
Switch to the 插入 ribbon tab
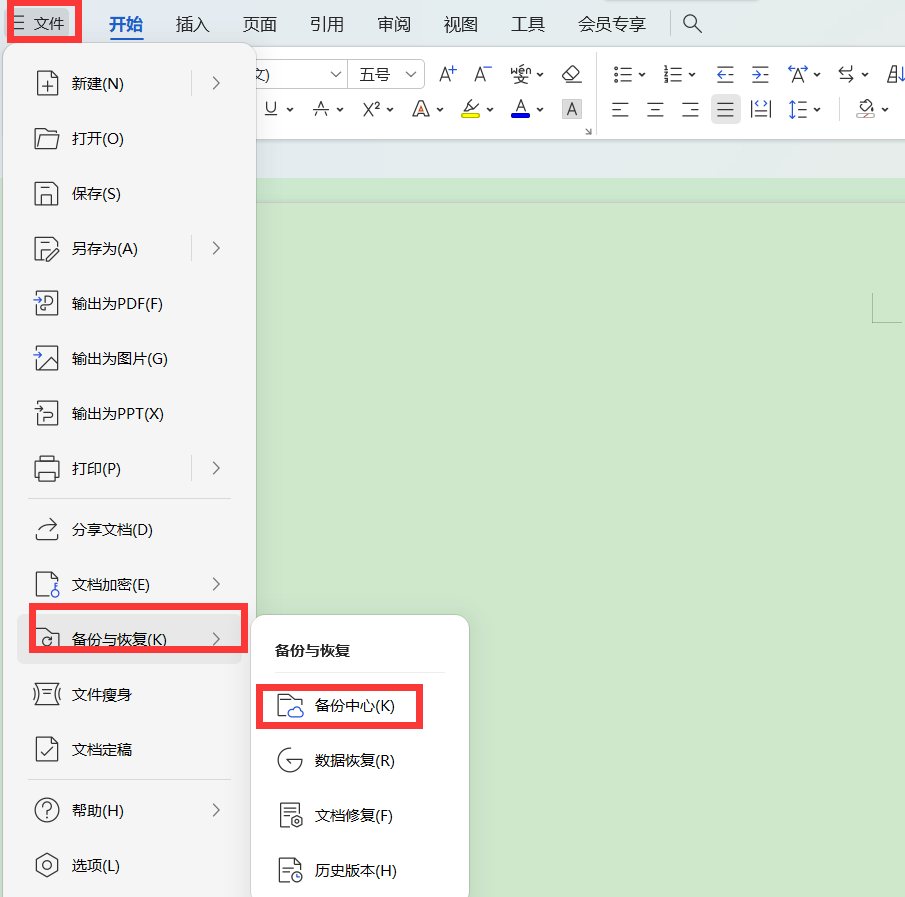[x=193, y=24]
